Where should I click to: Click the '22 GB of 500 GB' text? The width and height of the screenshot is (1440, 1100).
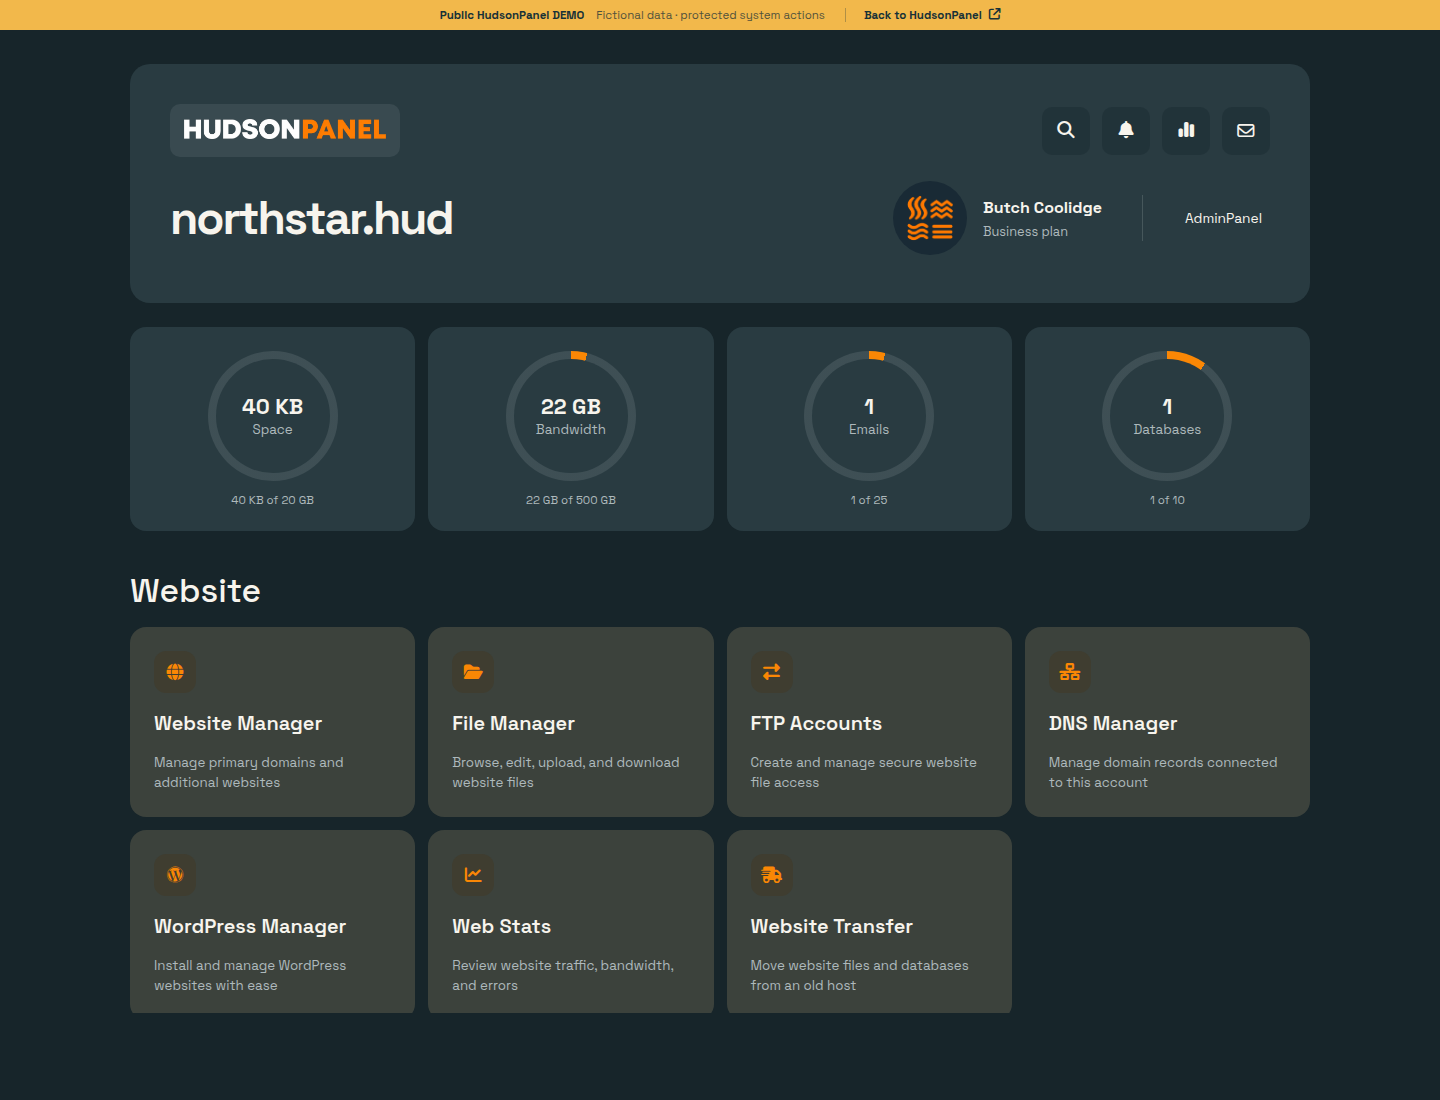(x=571, y=500)
